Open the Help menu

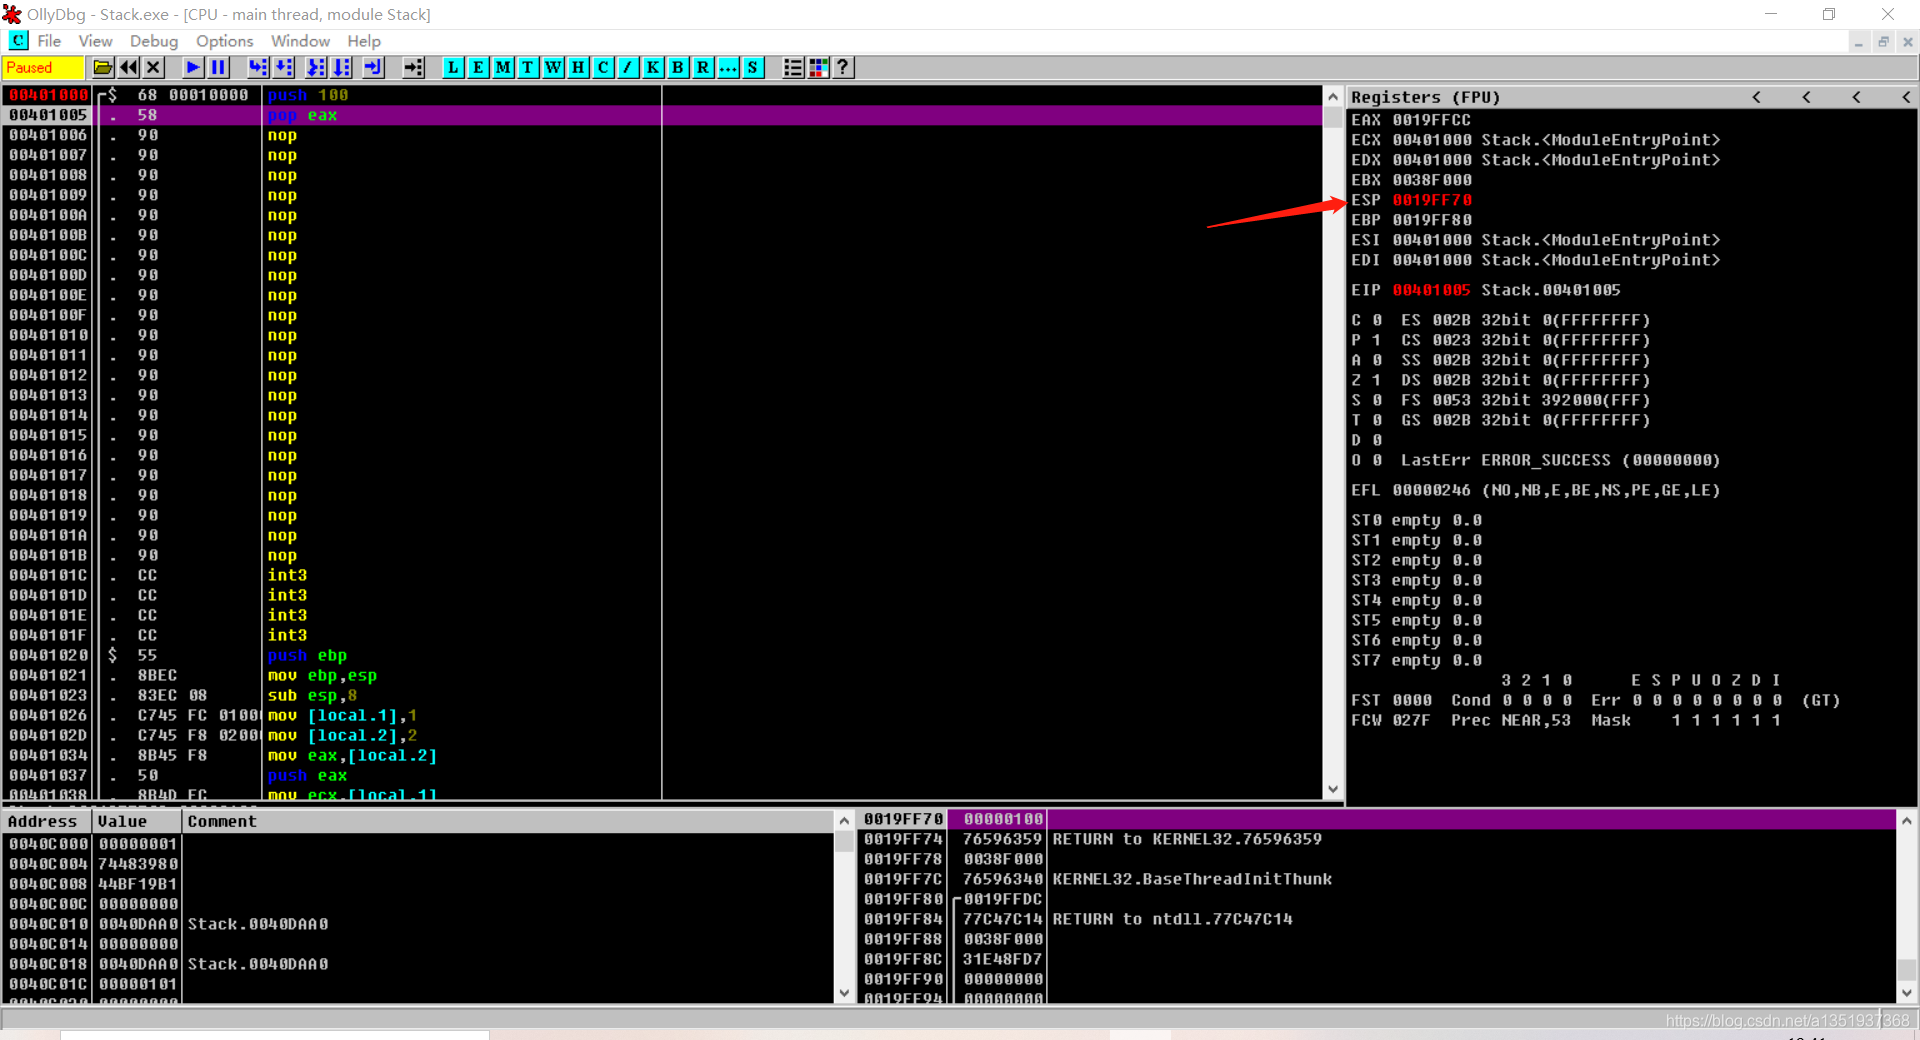364,41
